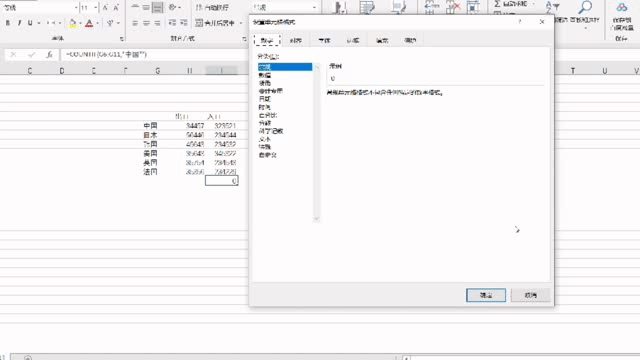The height and width of the screenshot is (360, 640).
Task: Click Merge and Center (合并后居中)
Action: 215,23
